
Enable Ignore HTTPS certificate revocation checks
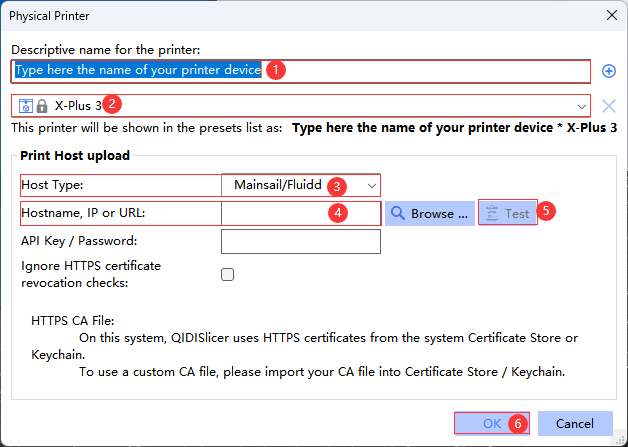(227, 274)
